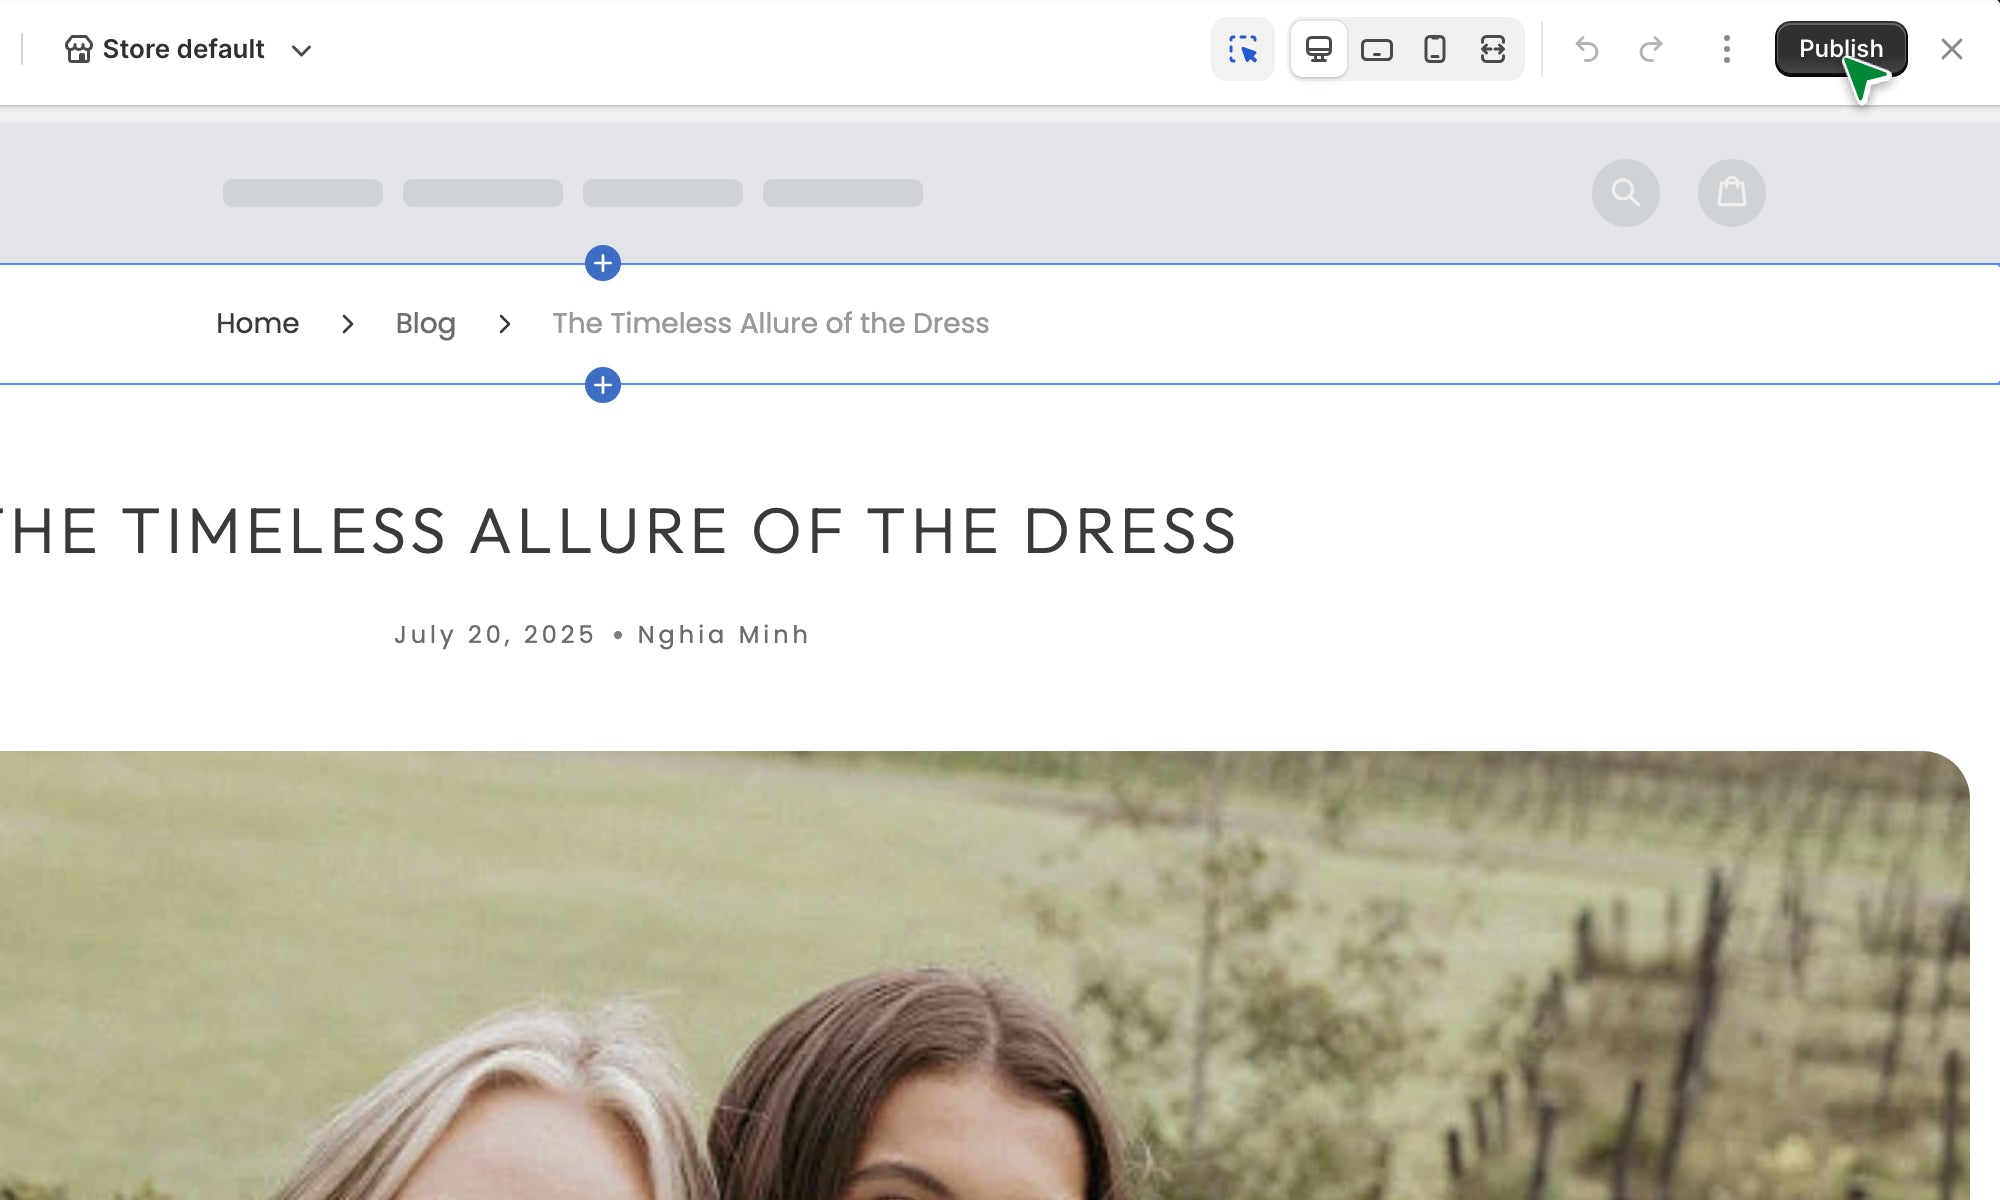Switch to tablet preview mode

1376,49
